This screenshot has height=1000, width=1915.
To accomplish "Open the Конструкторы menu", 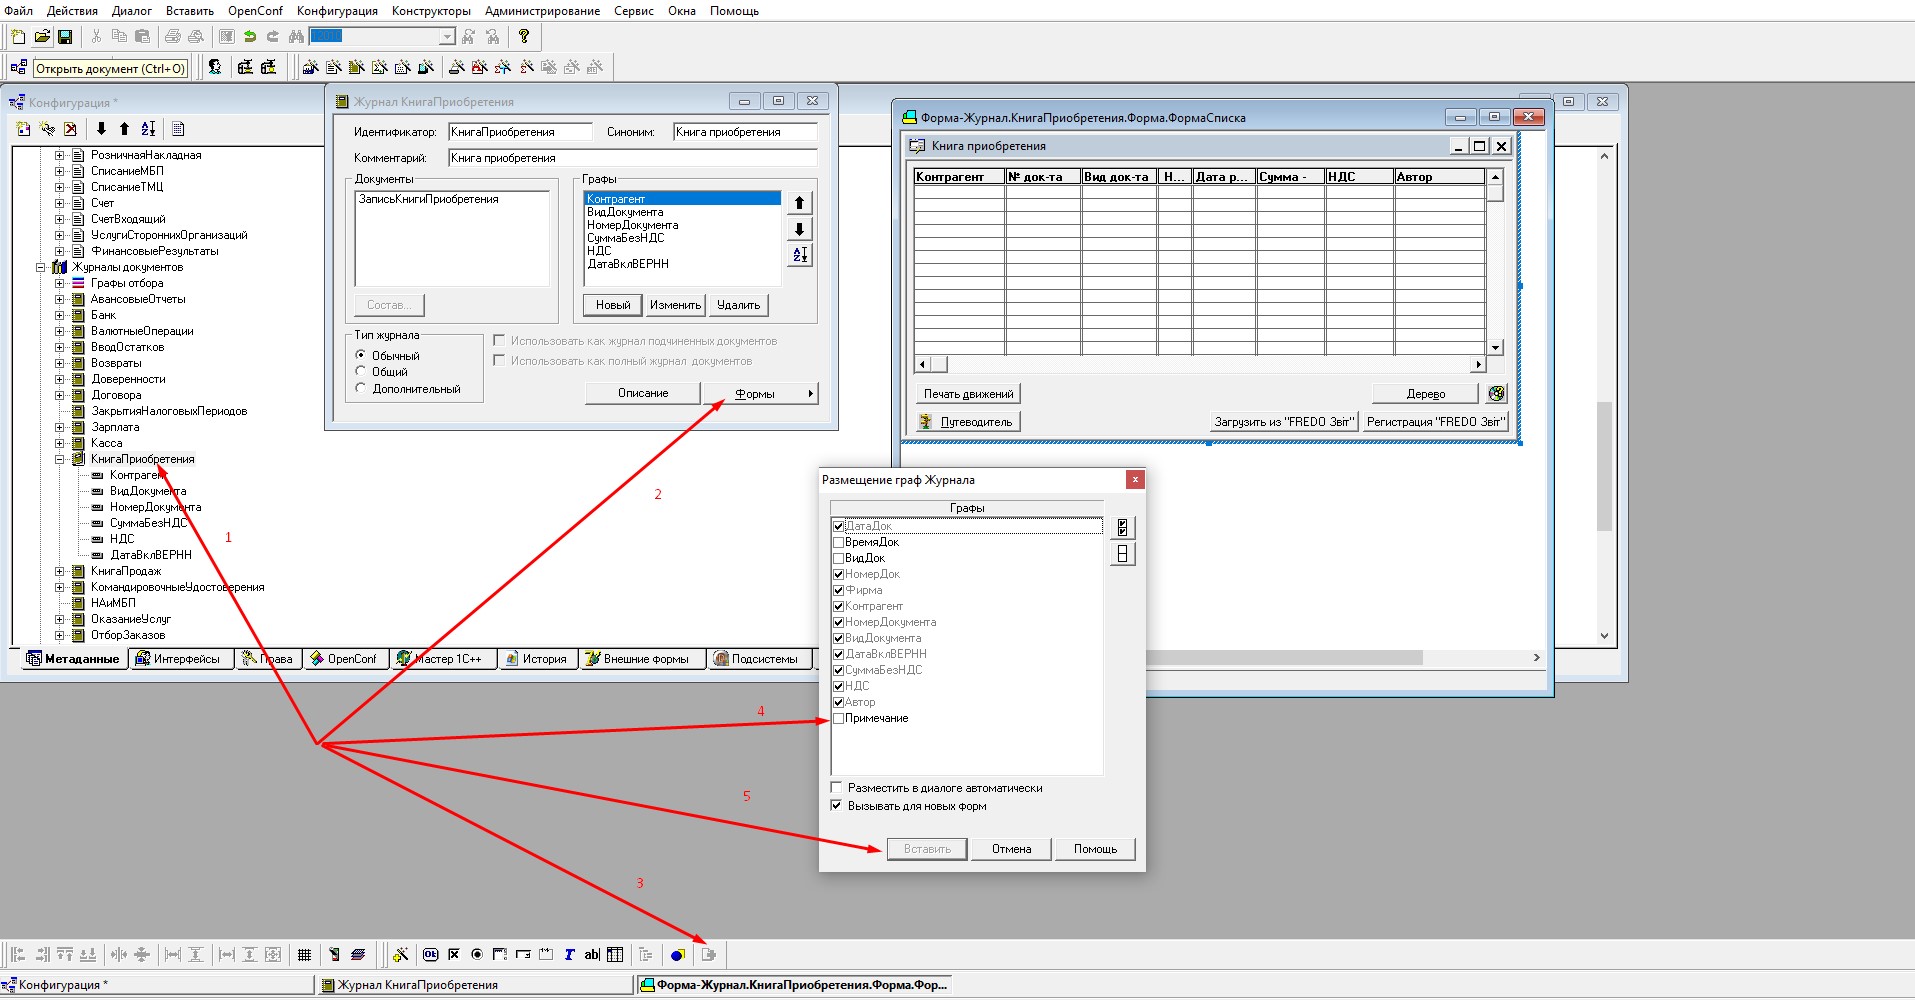I will click(431, 11).
